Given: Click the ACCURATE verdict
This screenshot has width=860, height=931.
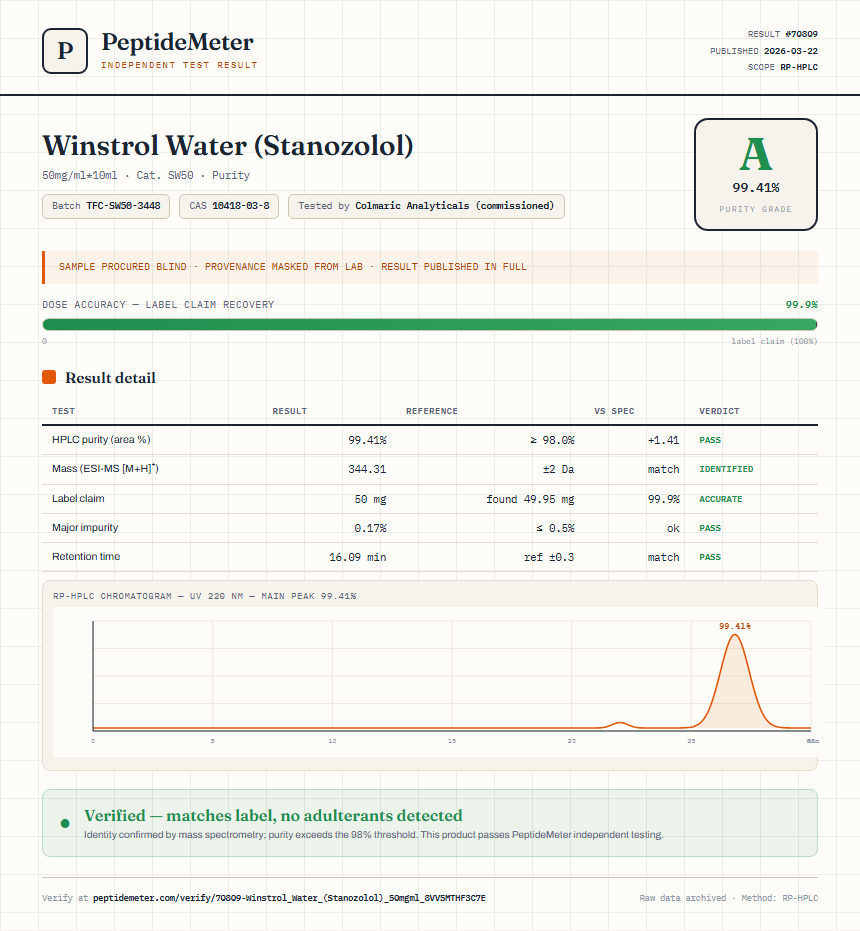Looking at the screenshot, I should (720, 499).
